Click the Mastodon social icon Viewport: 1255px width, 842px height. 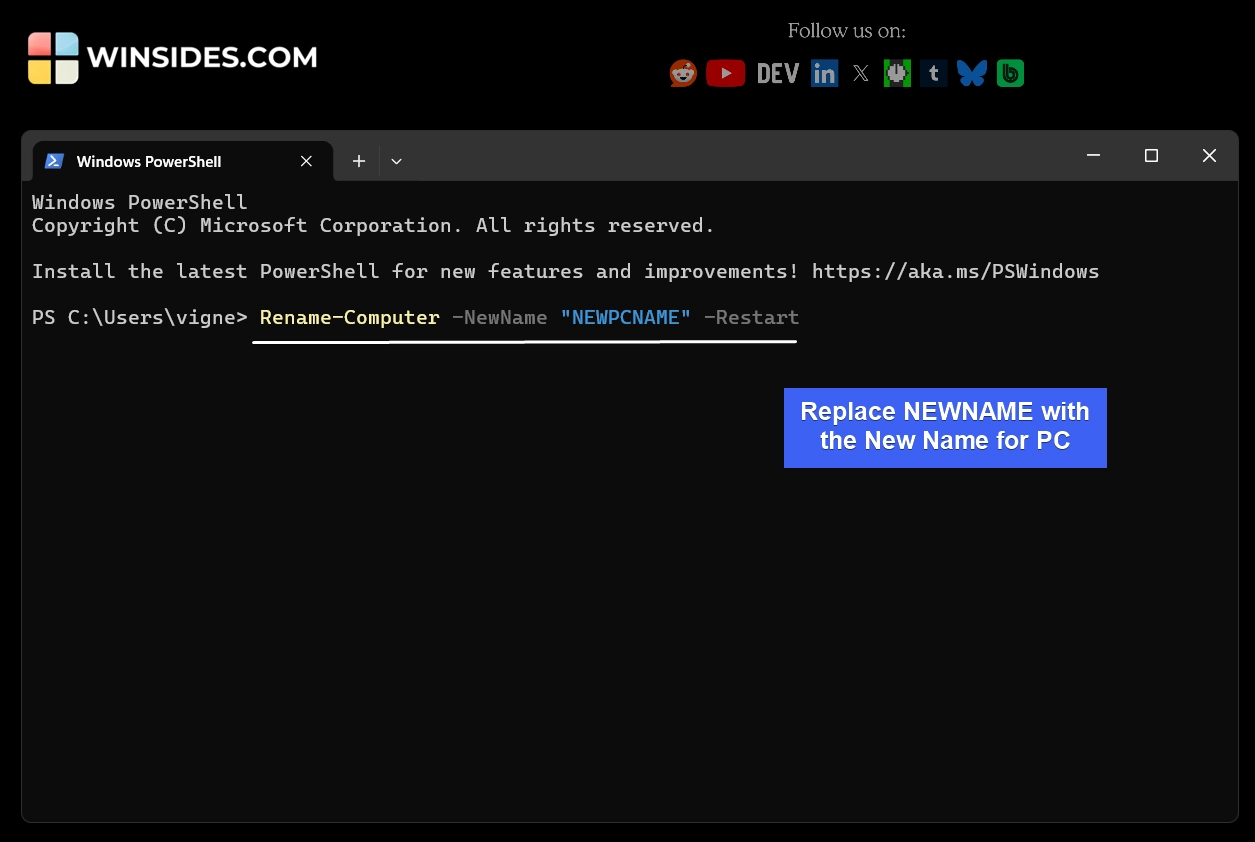pos(897,72)
